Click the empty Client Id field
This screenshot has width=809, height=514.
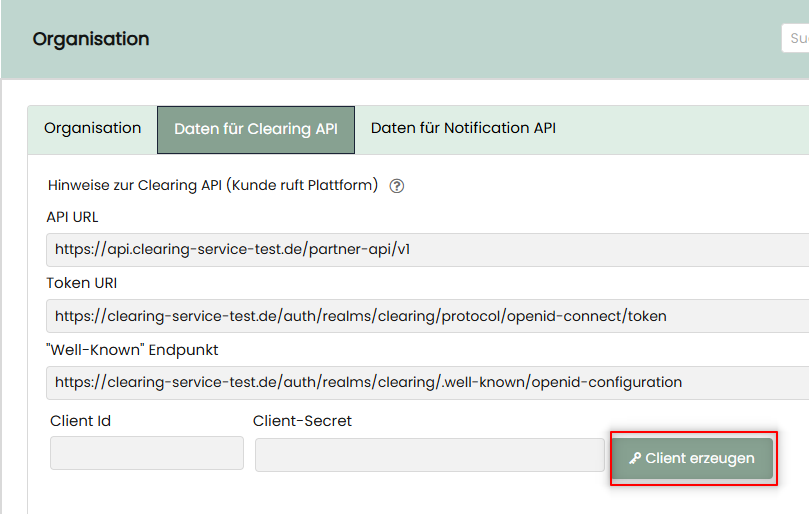[x=147, y=453]
